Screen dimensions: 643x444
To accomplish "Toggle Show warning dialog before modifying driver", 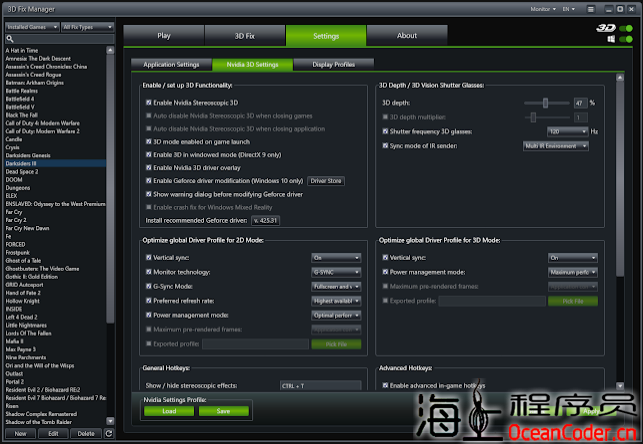I will point(149,194).
